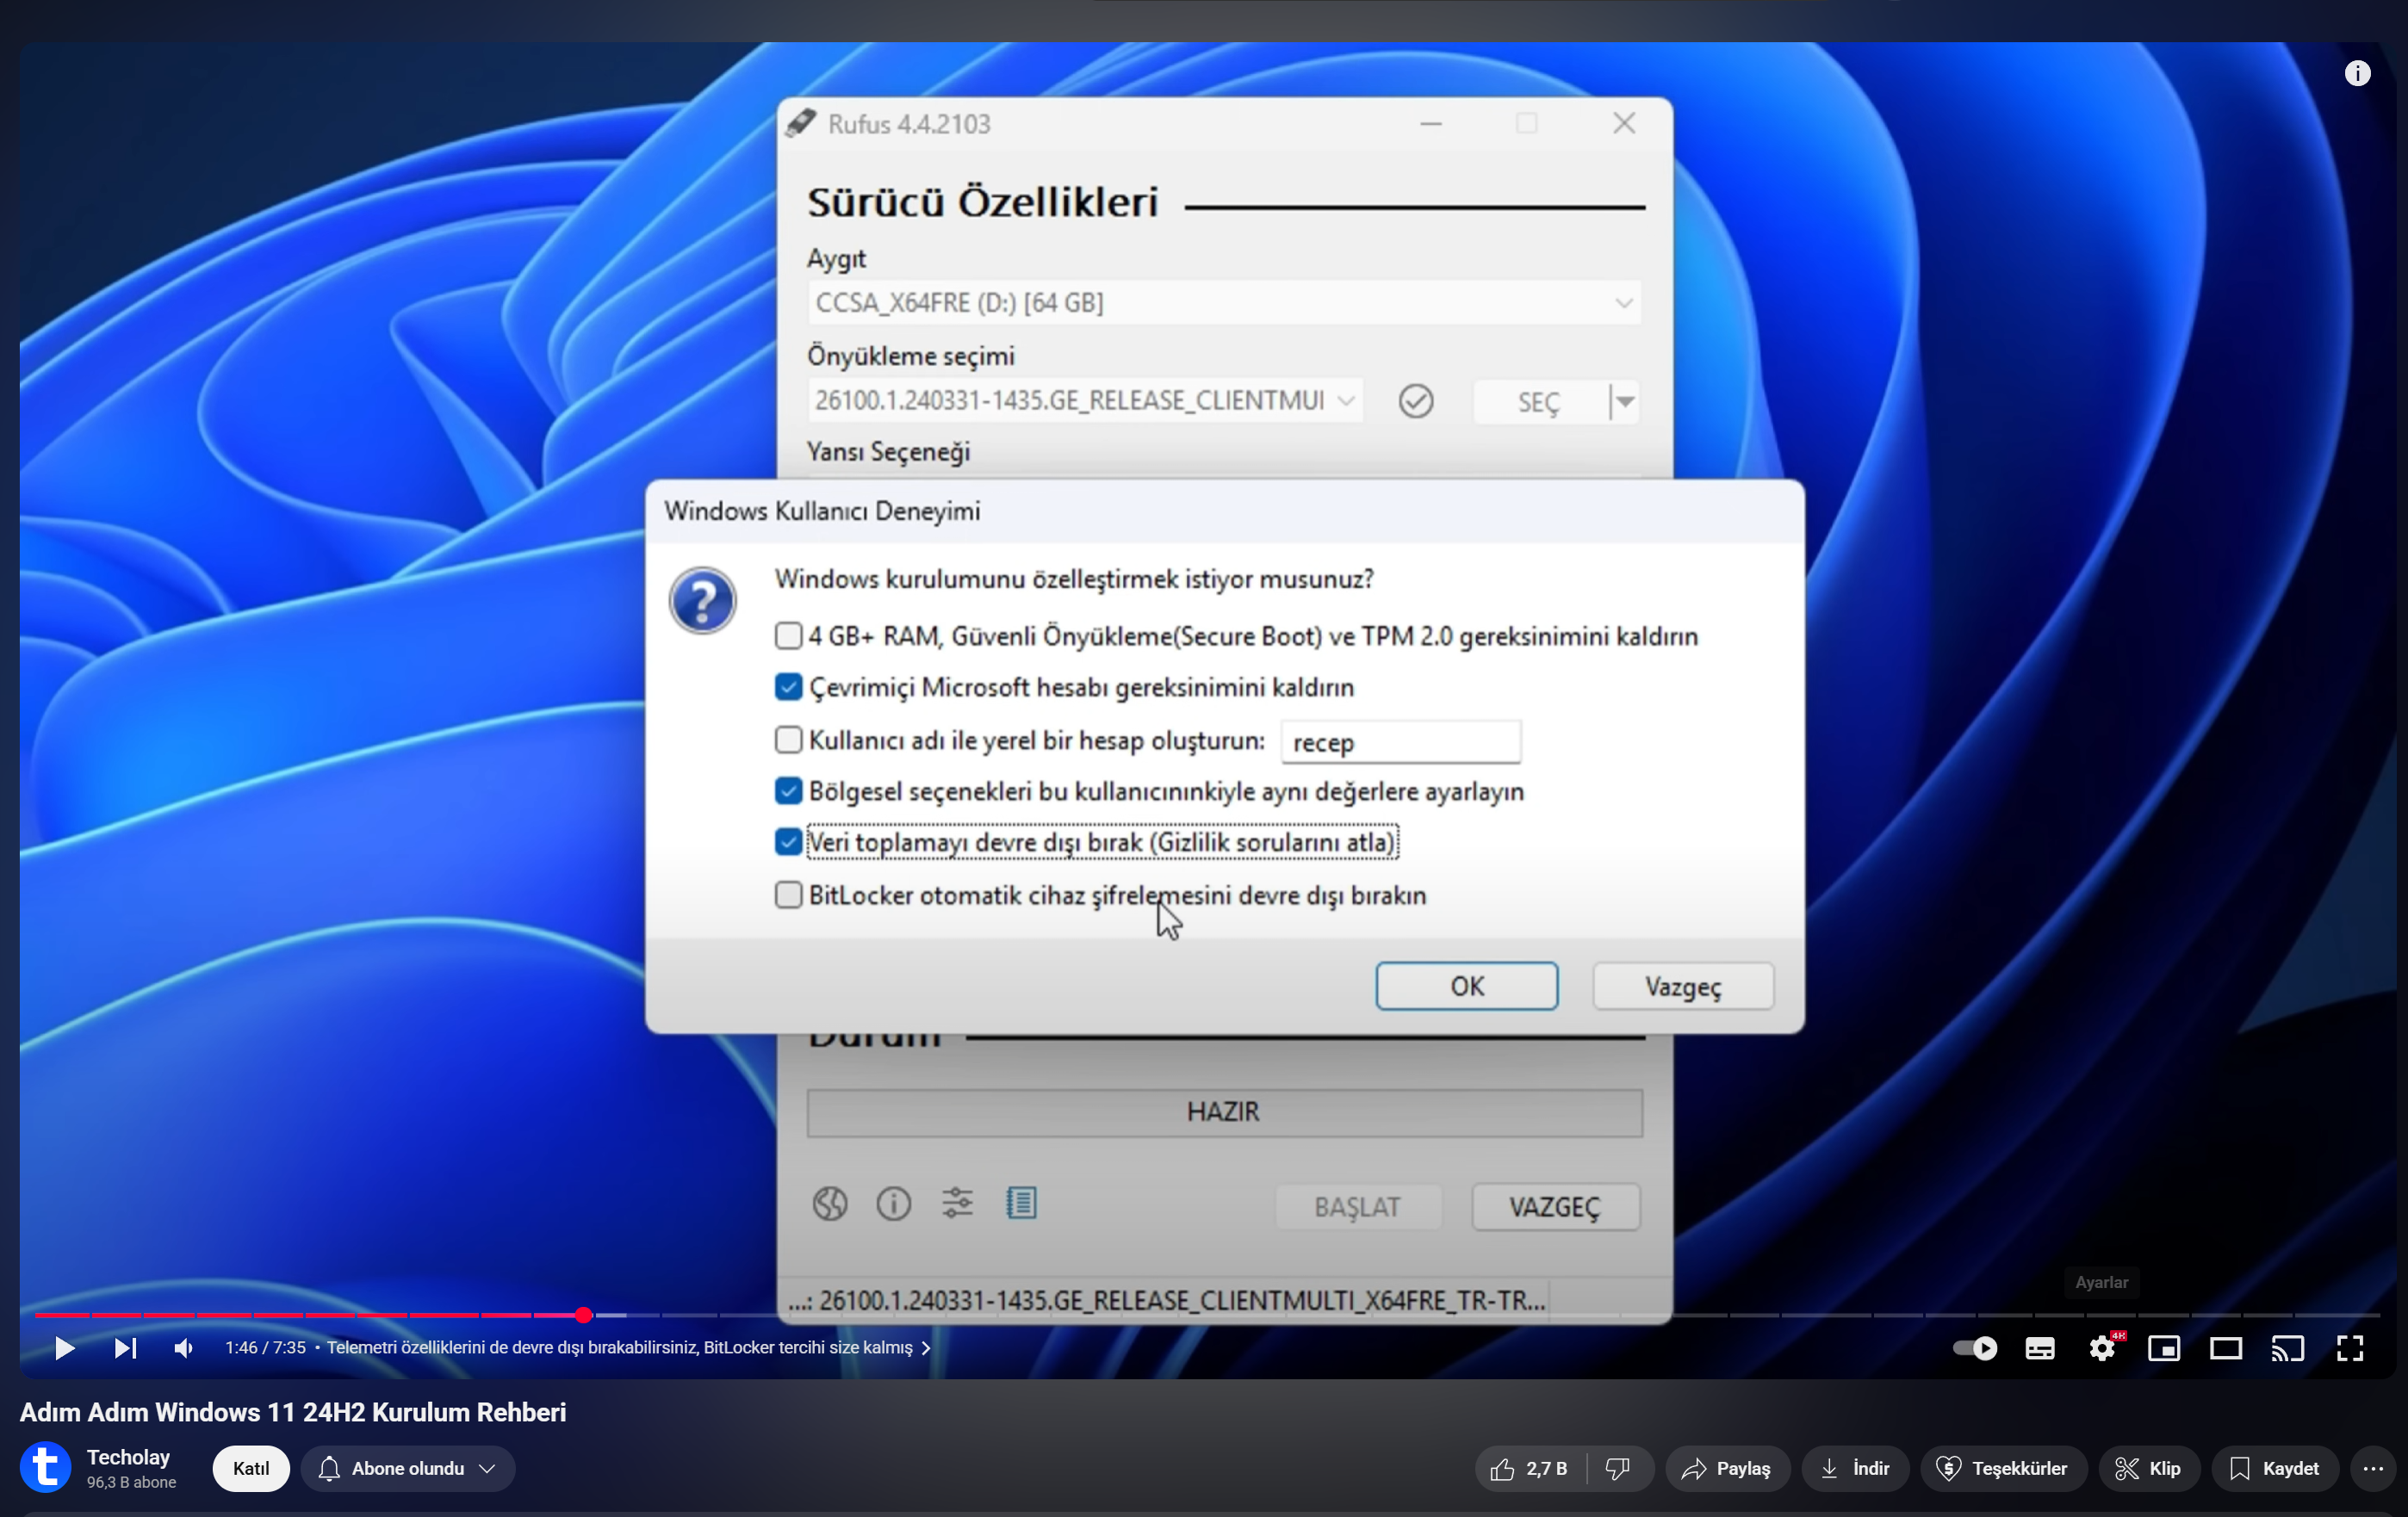
Task: Cancel the dialog with Vazgeç
Action: click(1684, 986)
